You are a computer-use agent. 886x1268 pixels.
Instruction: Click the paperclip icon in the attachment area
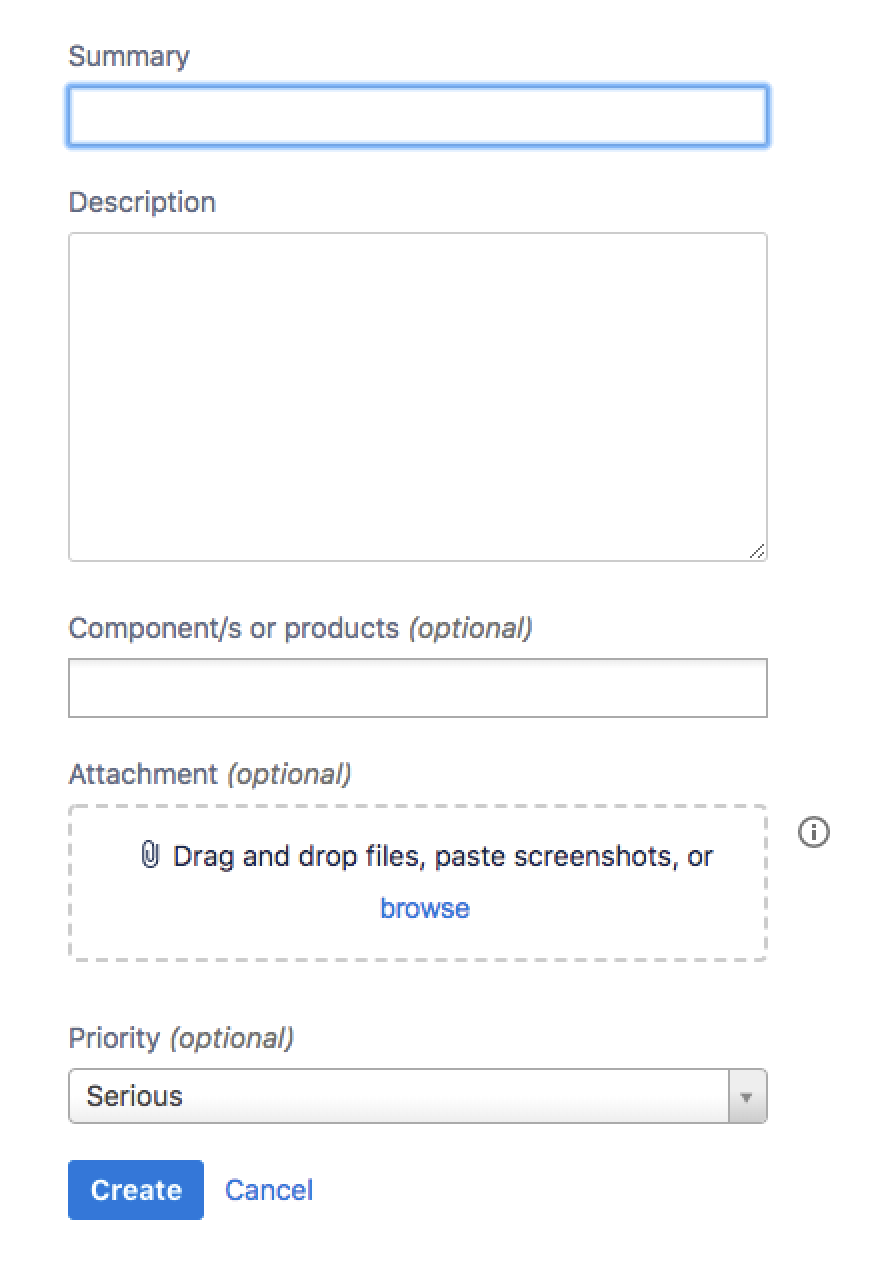tap(150, 856)
